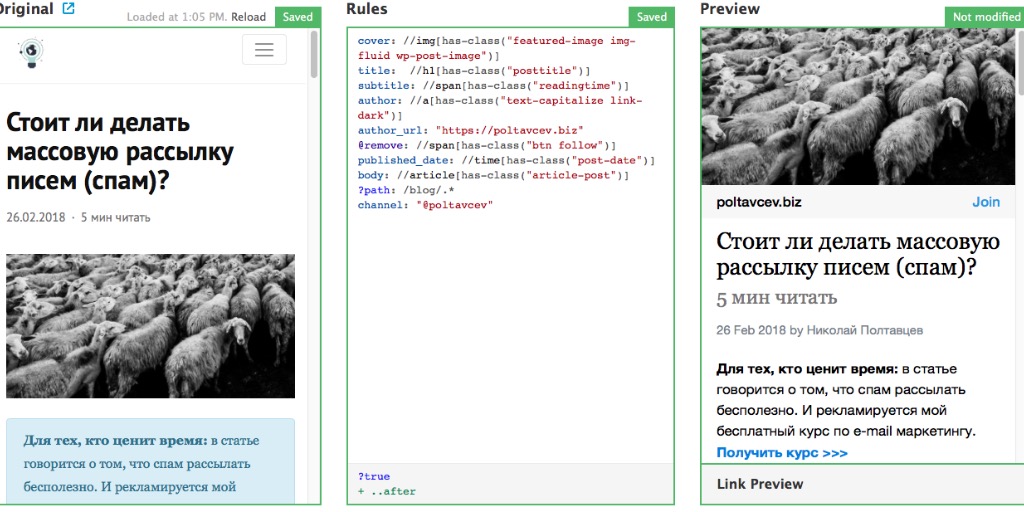The width and height of the screenshot is (1024, 512).
Task: Click the sheep image in Original panel
Action: click(x=150, y=326)
